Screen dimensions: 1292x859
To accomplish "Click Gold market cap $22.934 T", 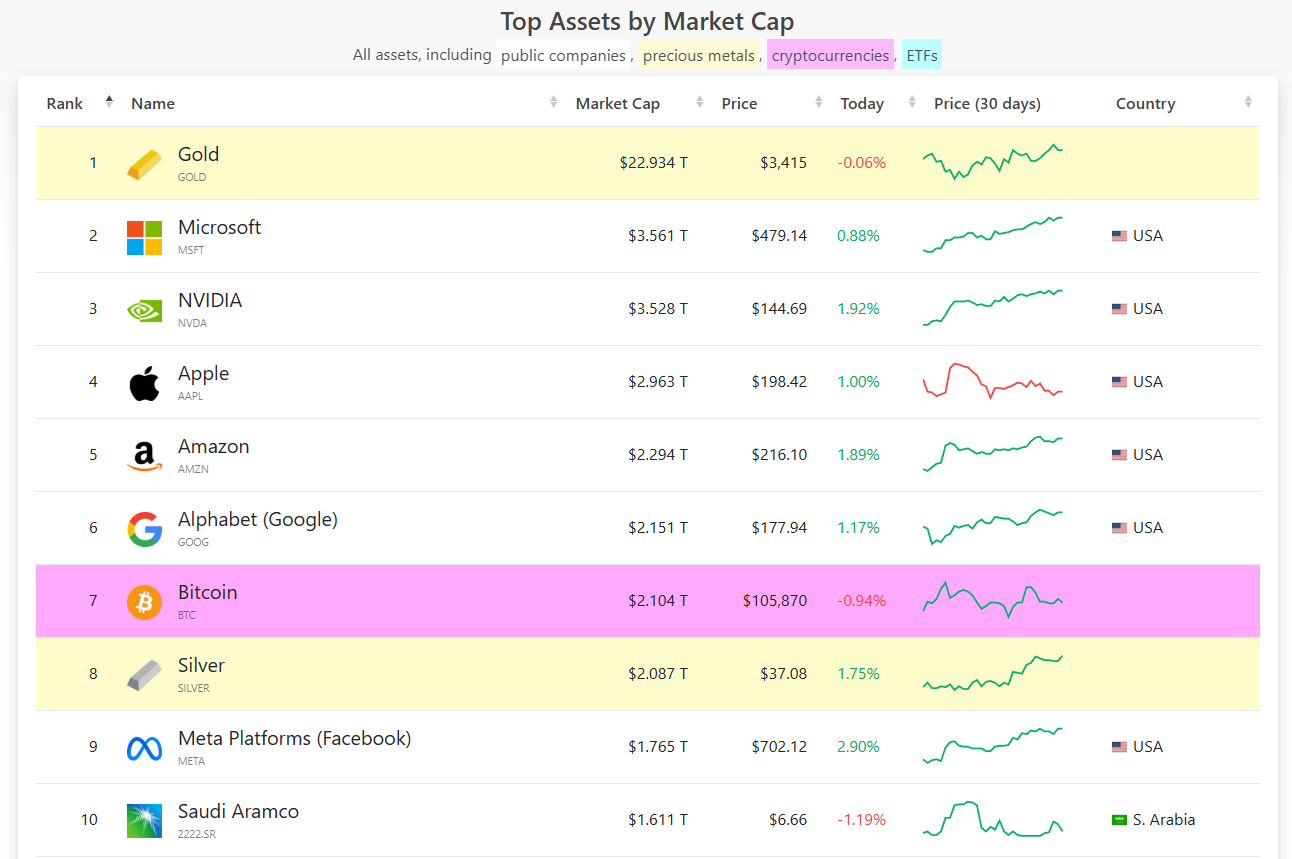I will click(654, 163).
